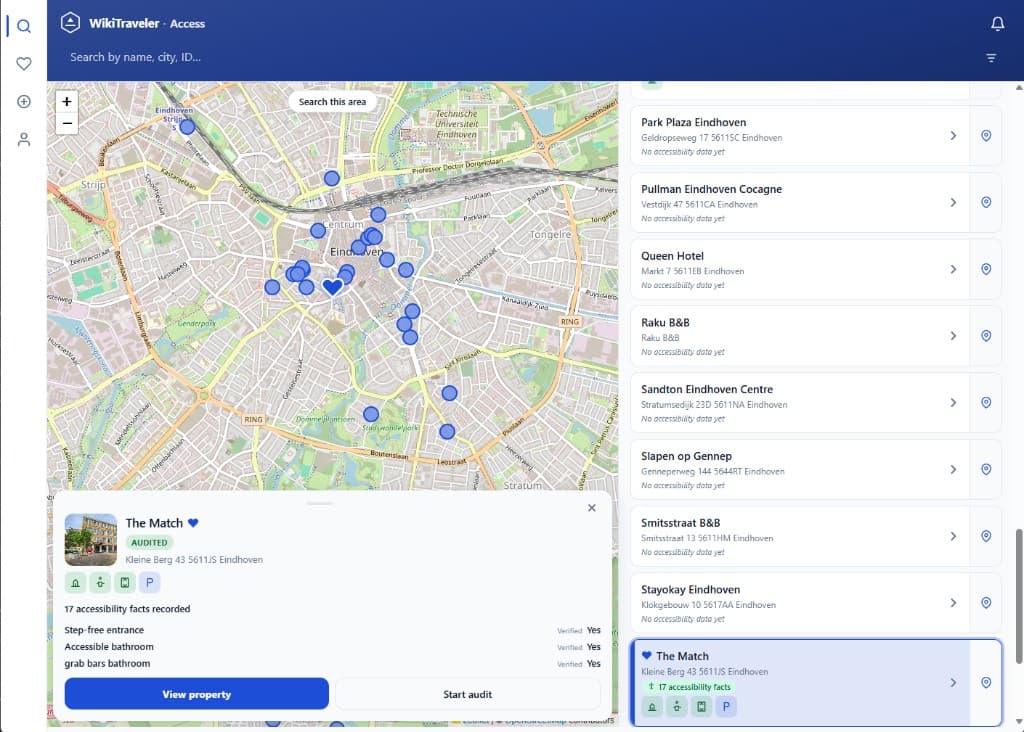Click the parking P icon in The Match list row
This screenshot has width=1024, height=732.
coord(726,707)
